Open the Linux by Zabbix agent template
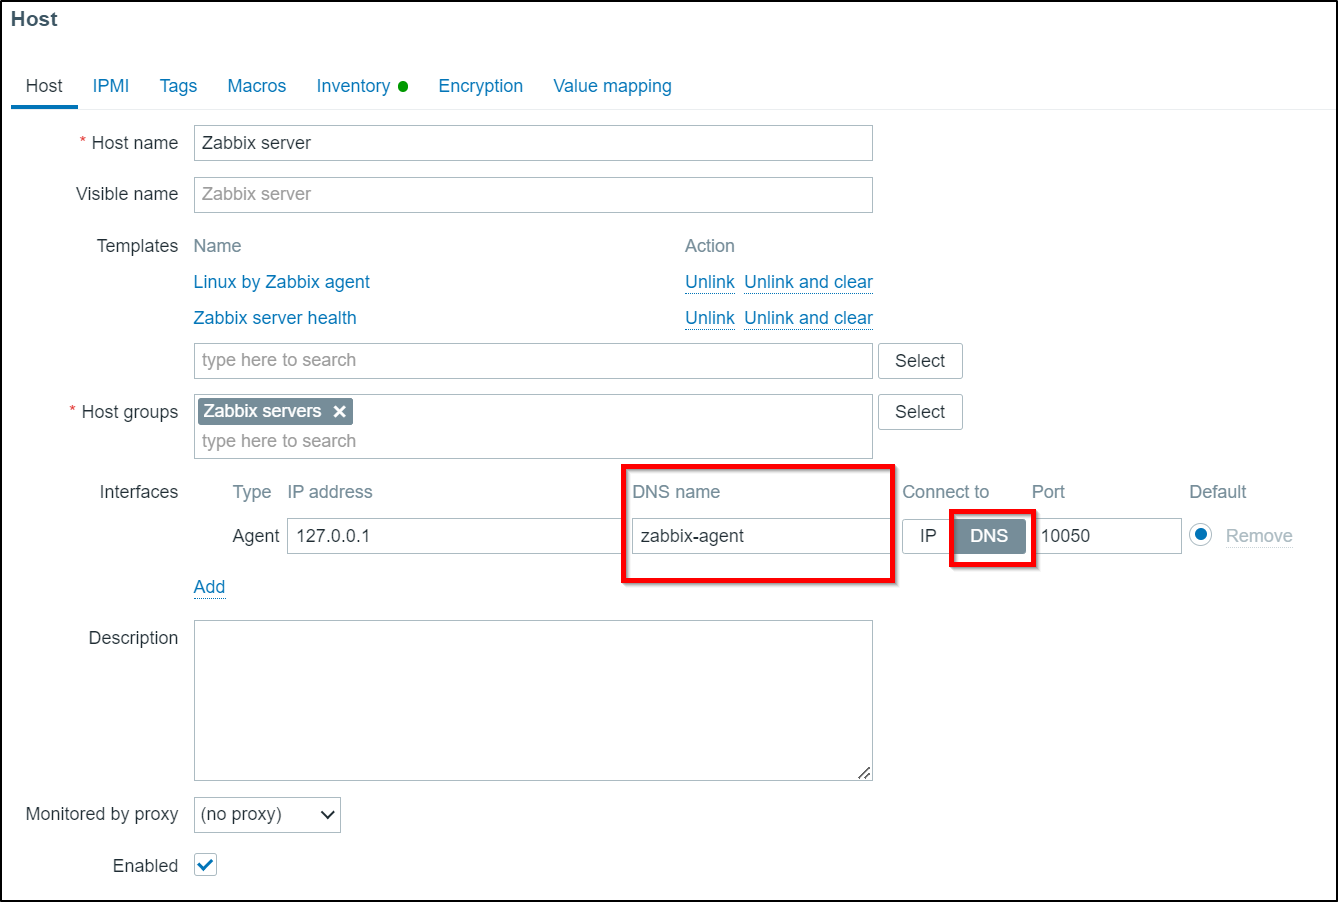This screenshot has width=1338, height=902. click(282, 282)
